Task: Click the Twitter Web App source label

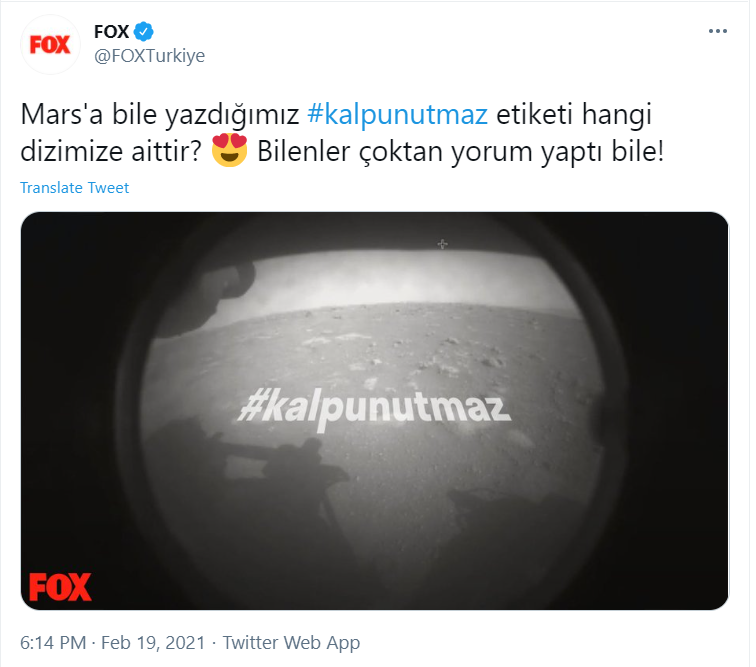Action: (x=291, y=643)
